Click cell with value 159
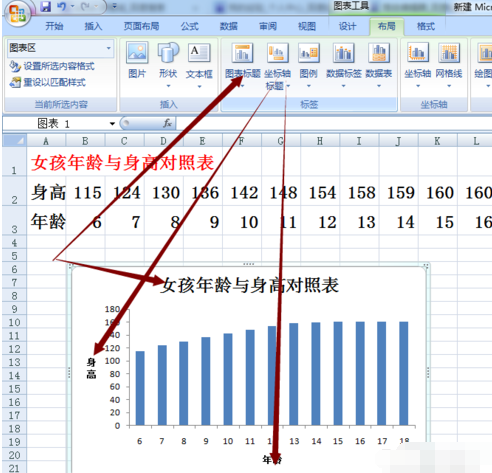492x473 pixels. point(398,192)
